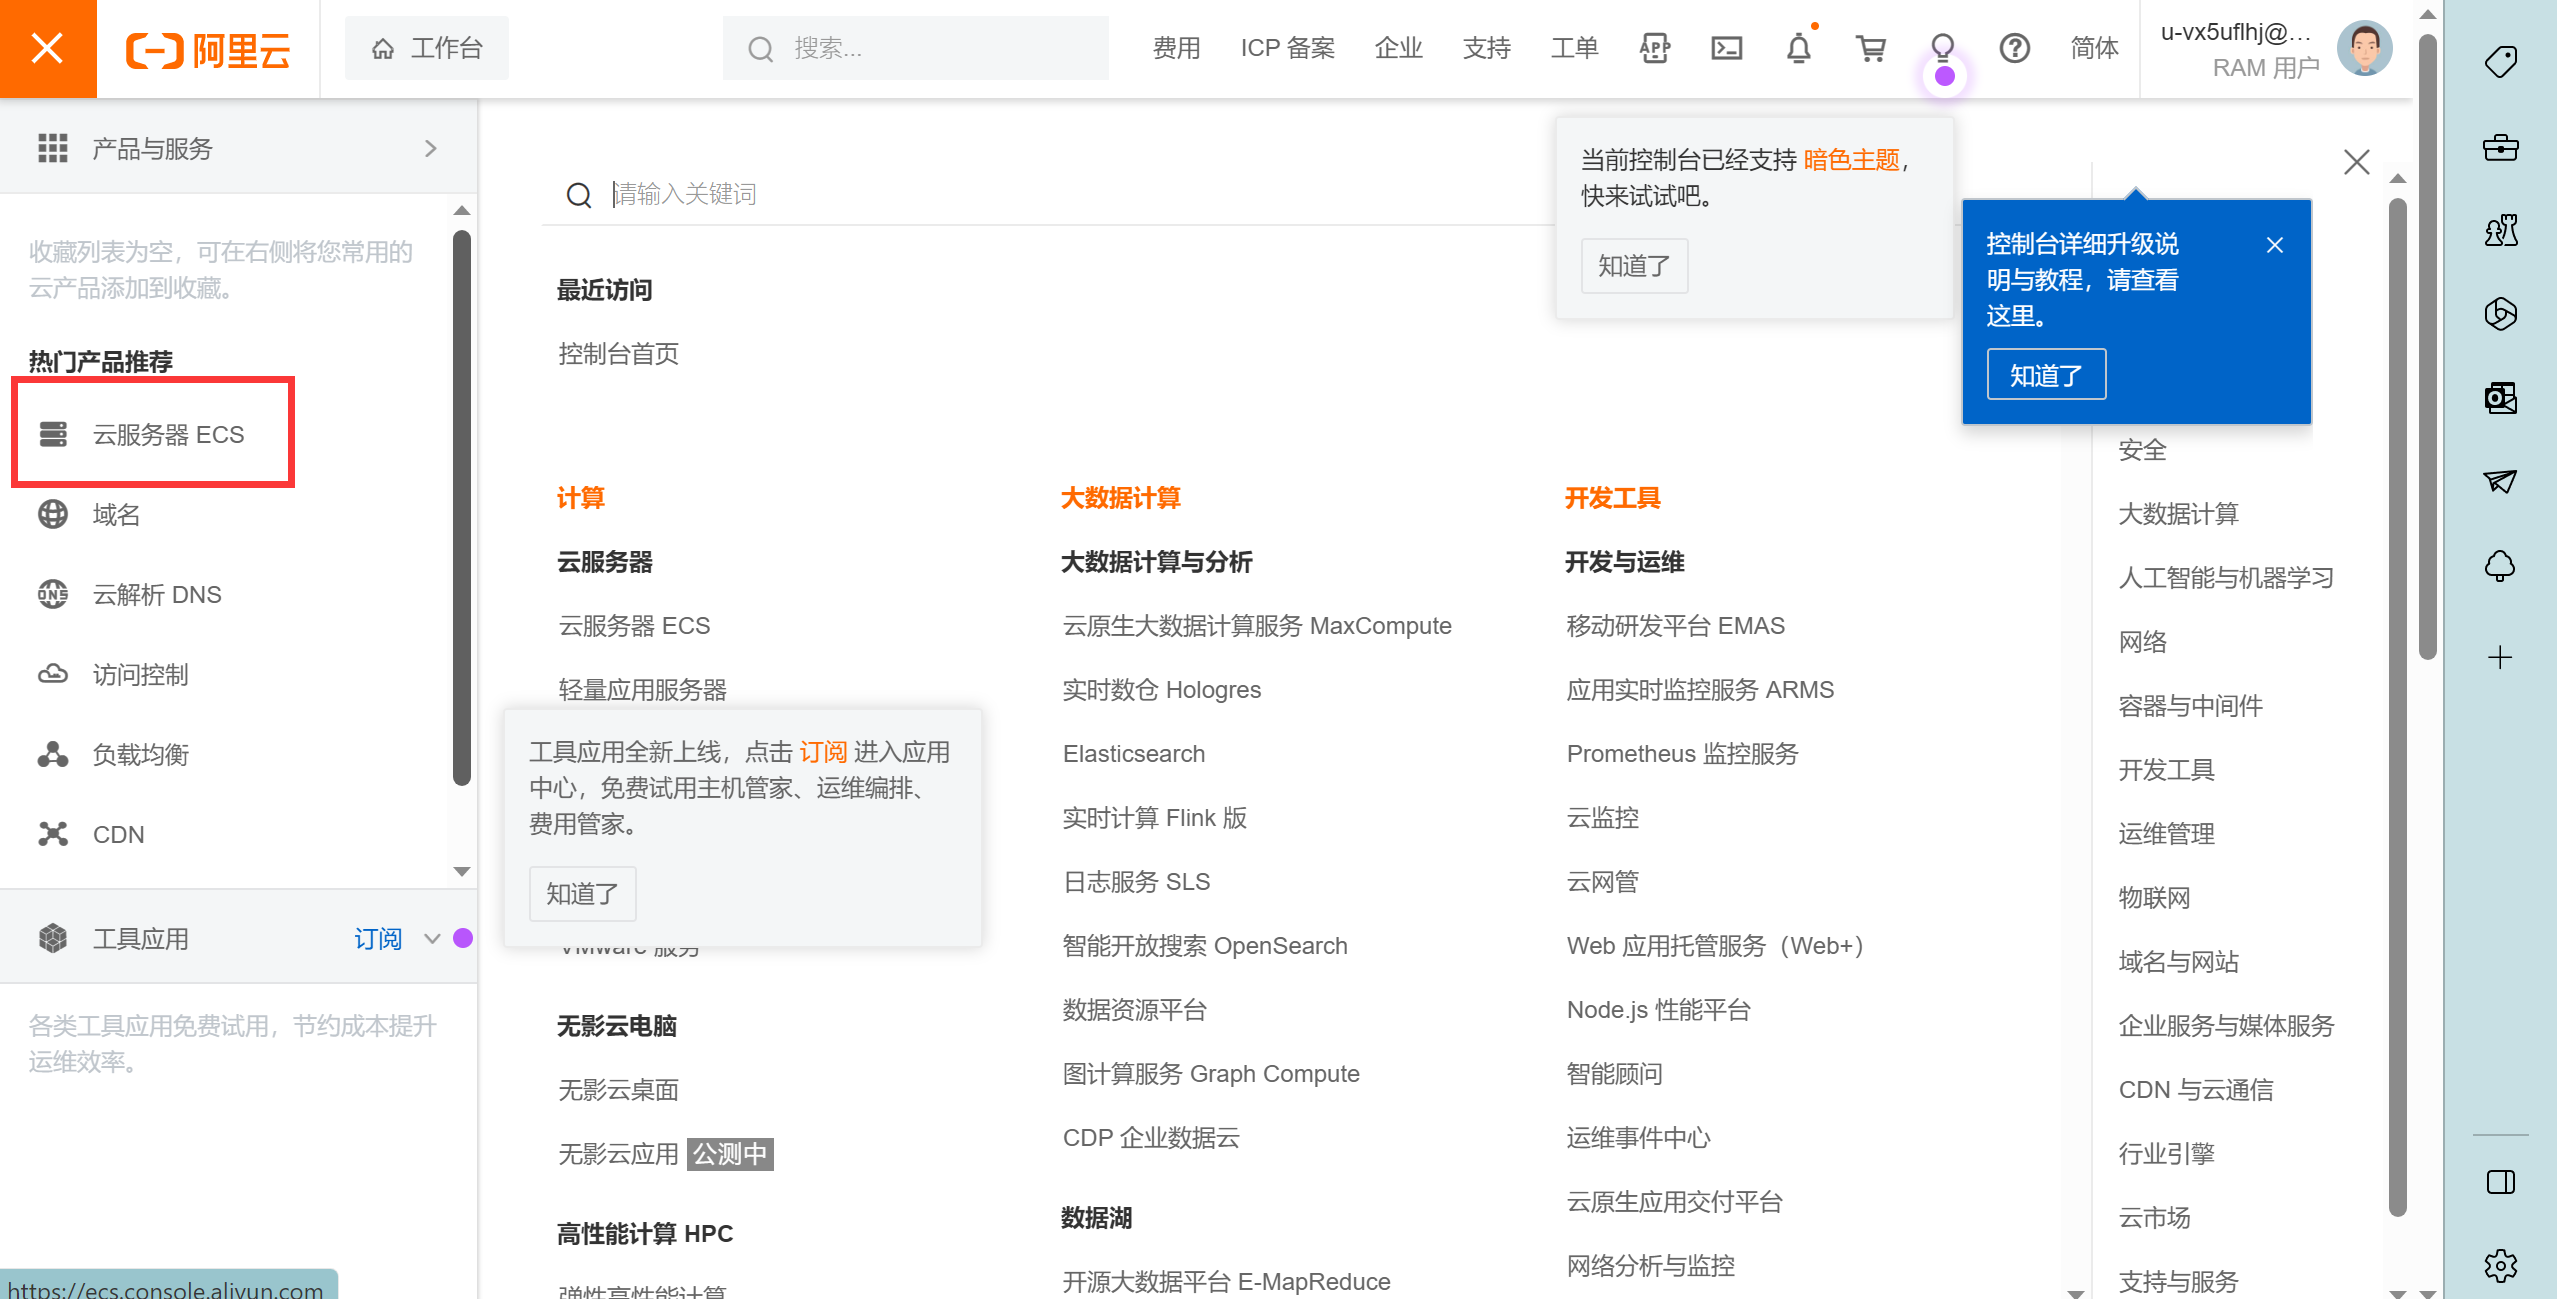Open the API tools icon in header
The height and width of the screenshot is (1299, 2557).
[1654, 48]
